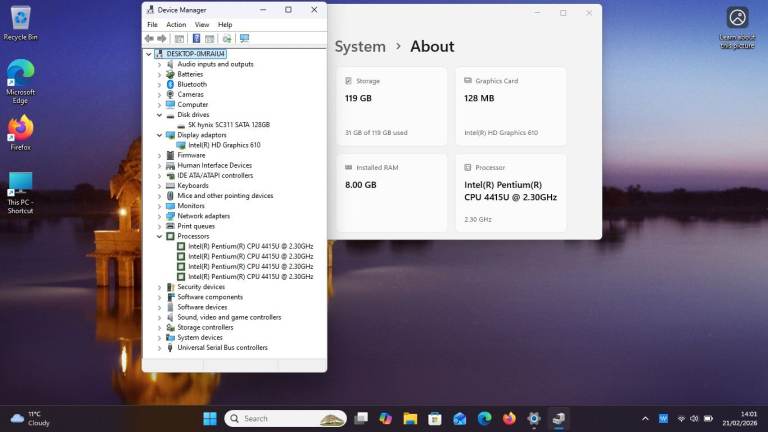
Task: Expand the Universal Serial Bus controllers node
Action: 159,348
